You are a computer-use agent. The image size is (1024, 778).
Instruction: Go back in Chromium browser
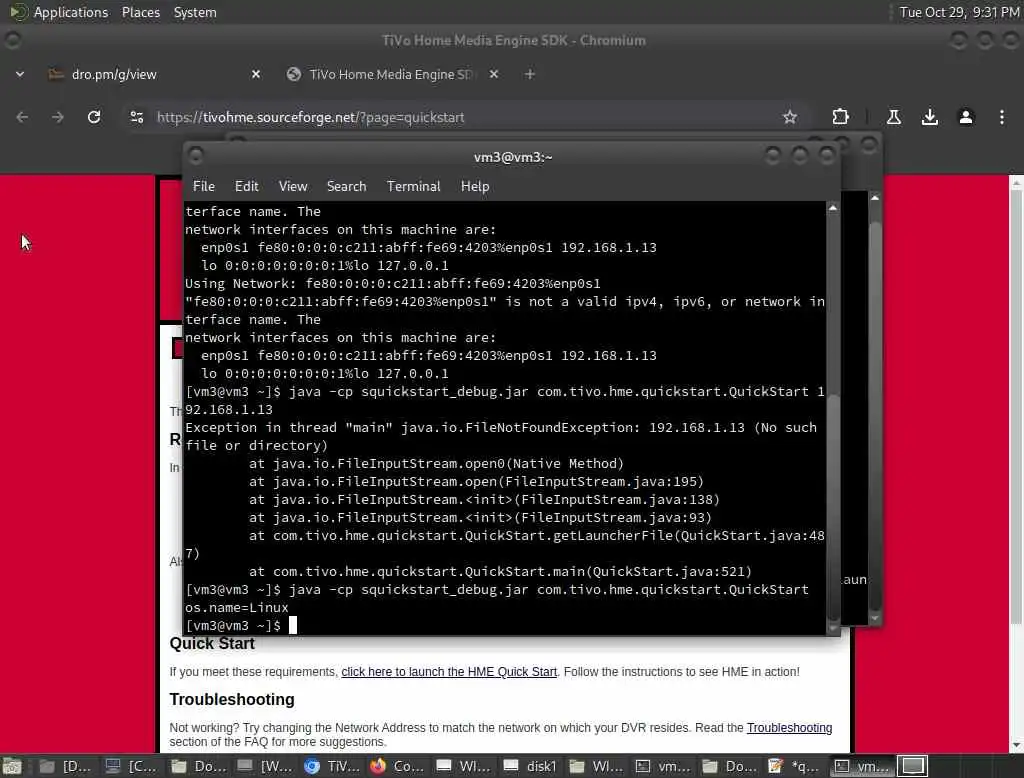22,118
